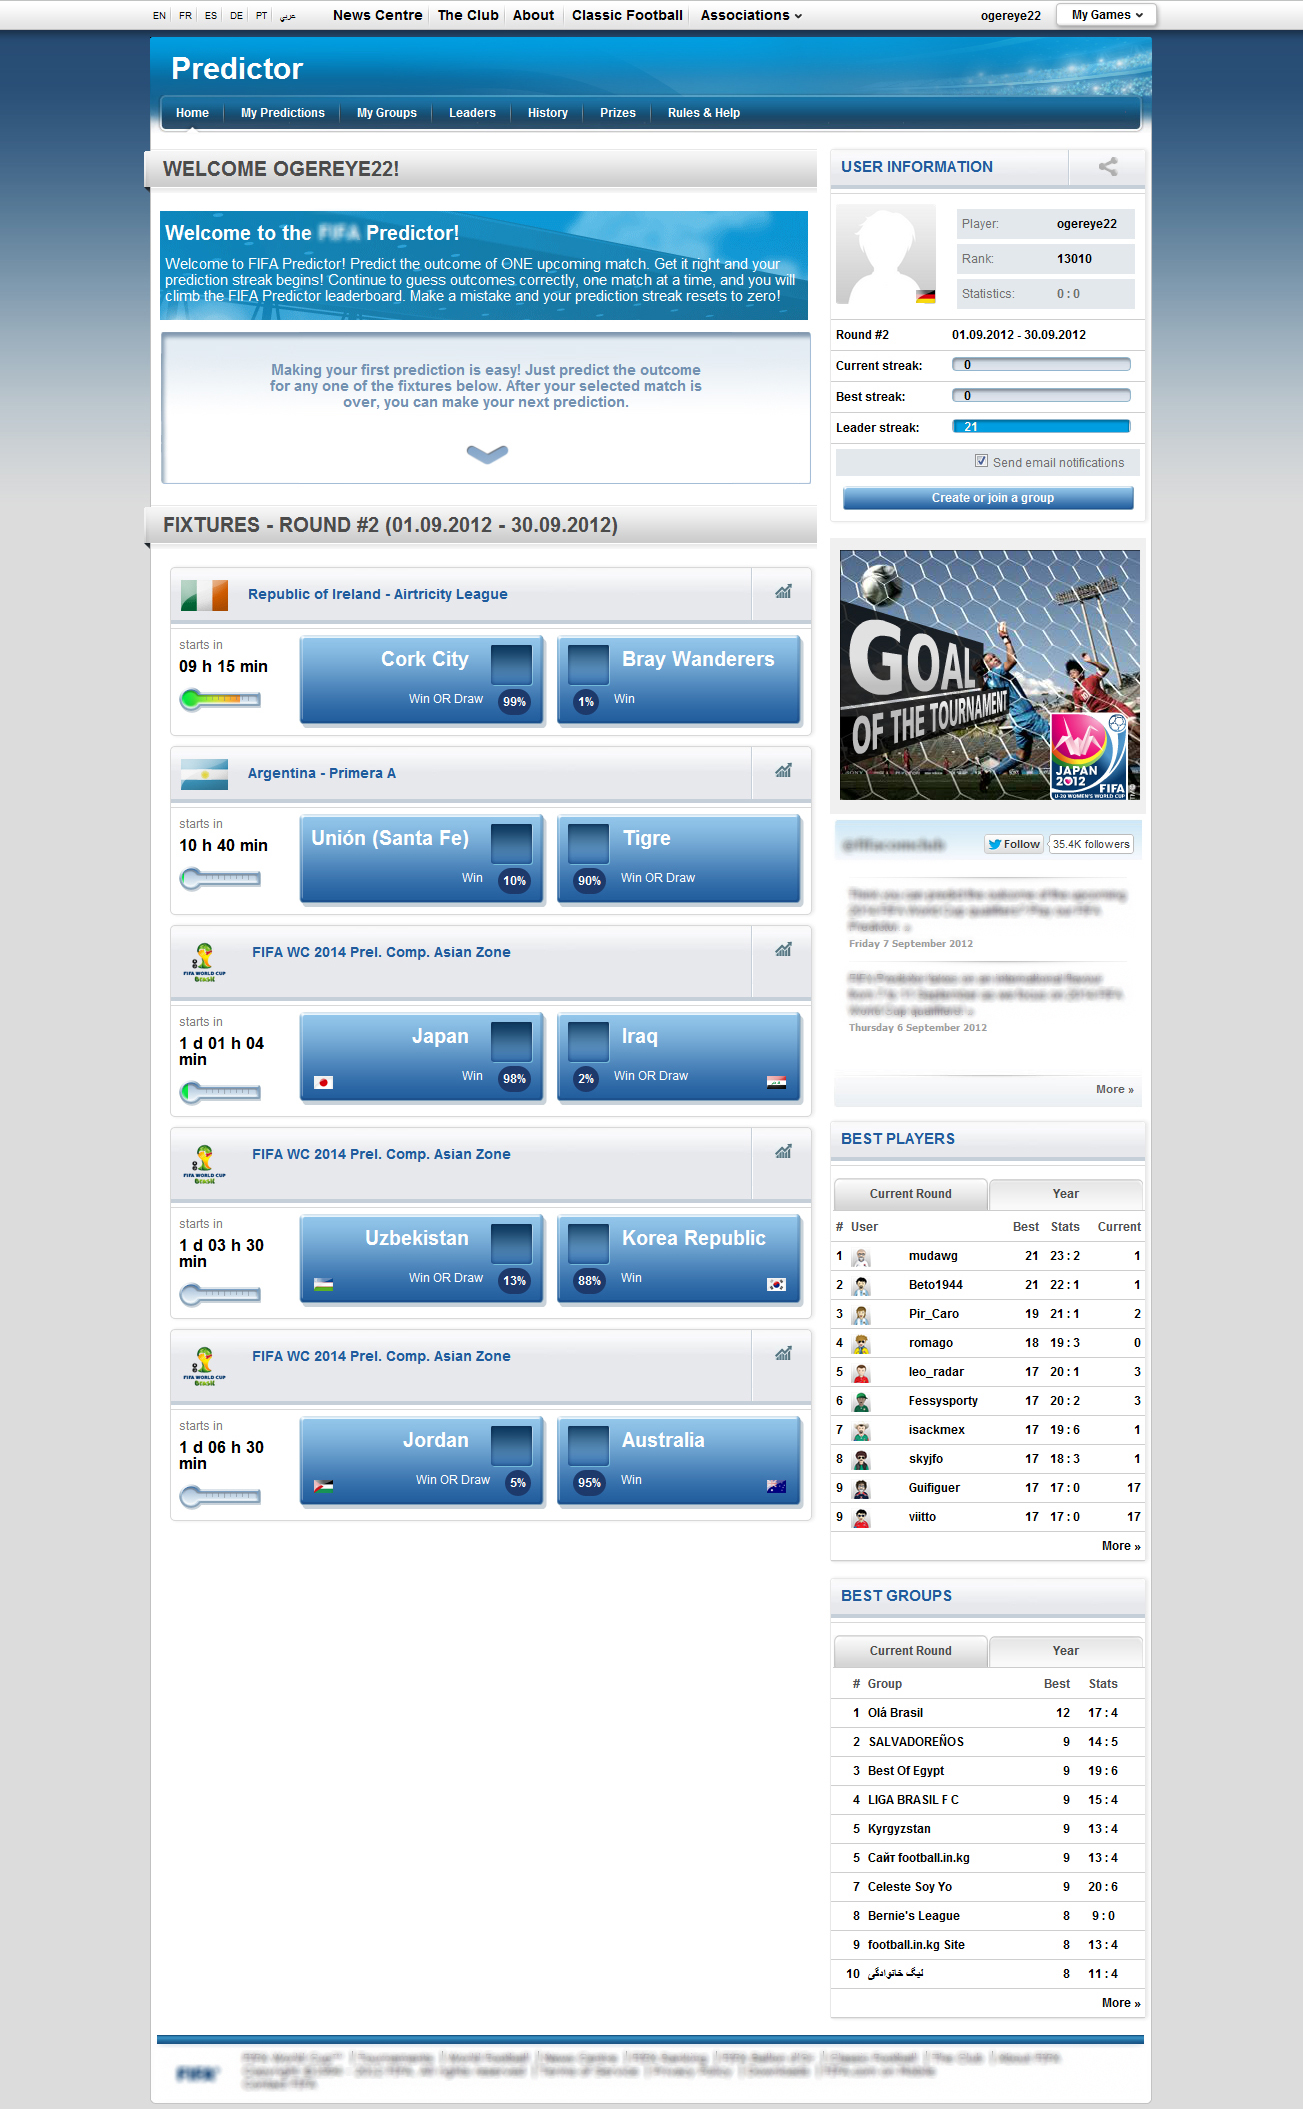Screen dimensions: 1303x2109
Task: Click the Korea Republic flag icon
Action: (776, 1284)
